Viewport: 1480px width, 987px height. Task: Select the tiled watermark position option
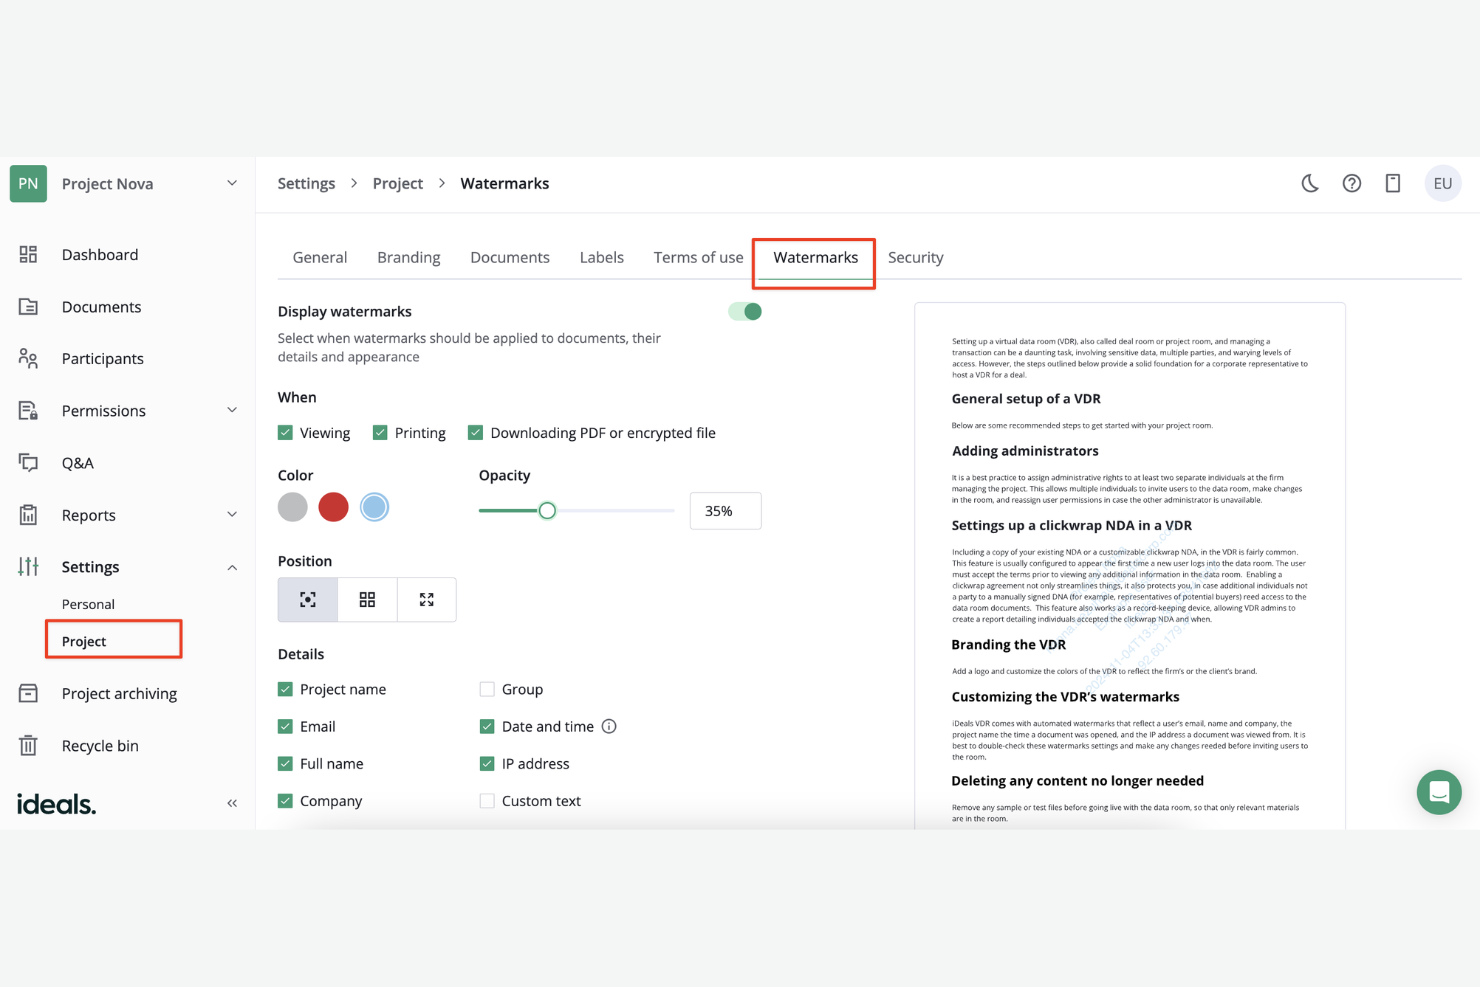click(367, 599)
